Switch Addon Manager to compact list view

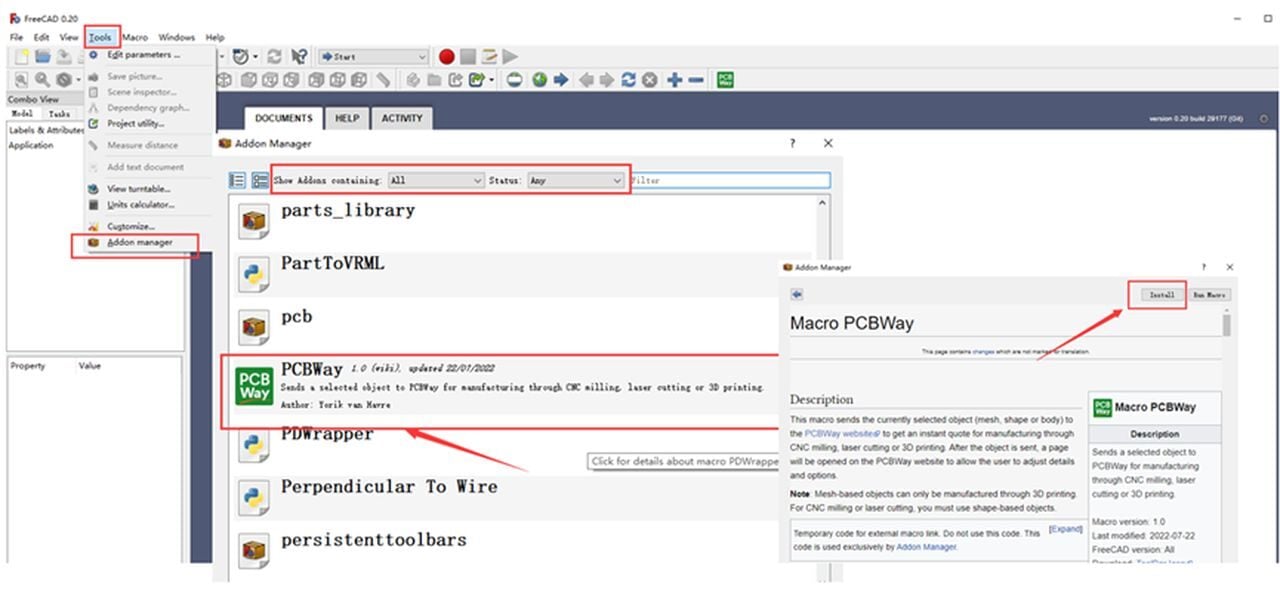click(237, 181)
